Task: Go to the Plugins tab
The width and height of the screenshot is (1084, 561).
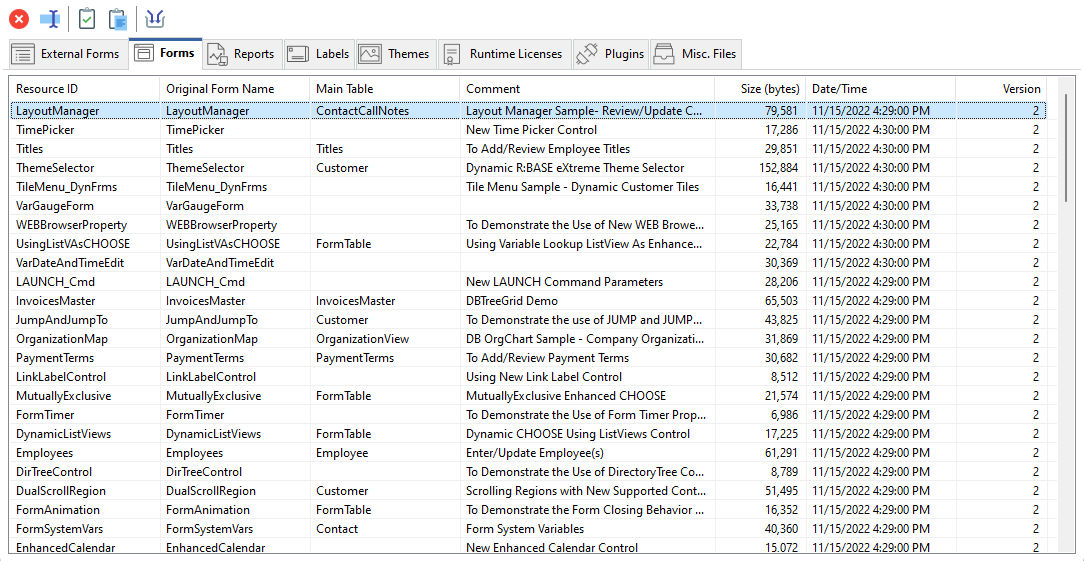Action: tap(610, 54)
